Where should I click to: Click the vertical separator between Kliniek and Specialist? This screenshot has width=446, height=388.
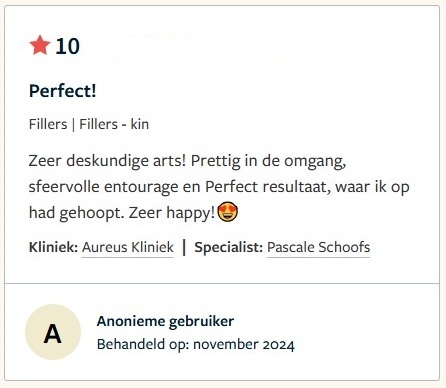pos(184,247)
